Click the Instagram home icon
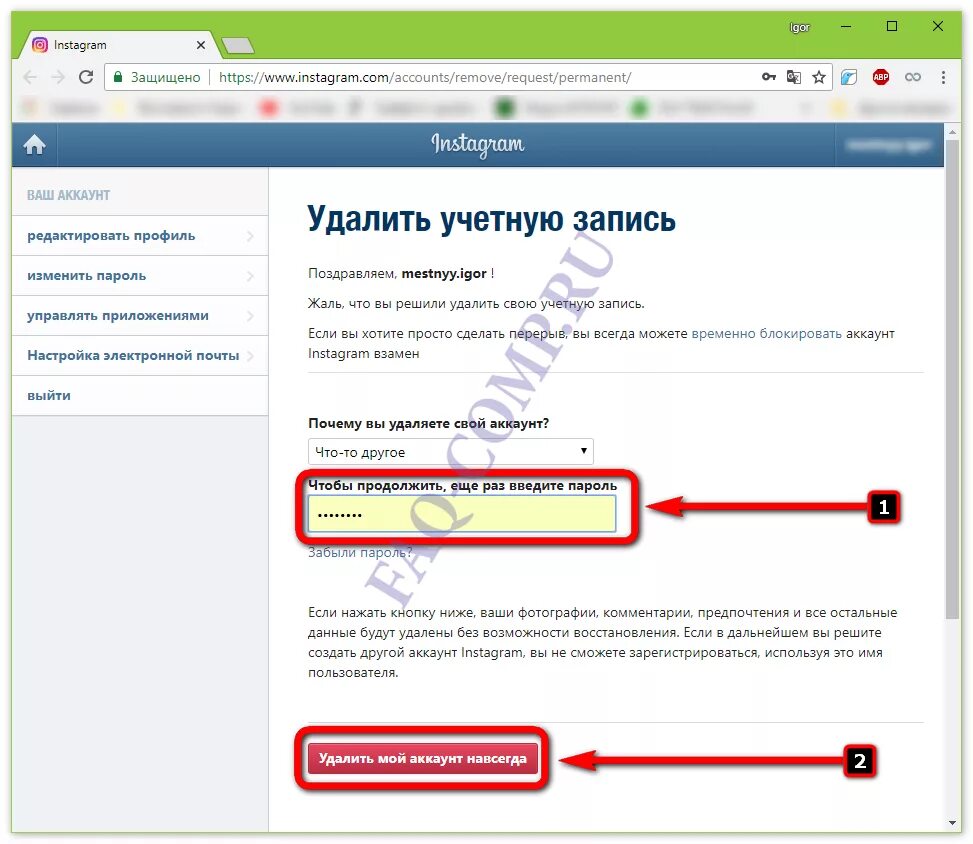Viewport: 973px width, 844px height. point(34,144)
